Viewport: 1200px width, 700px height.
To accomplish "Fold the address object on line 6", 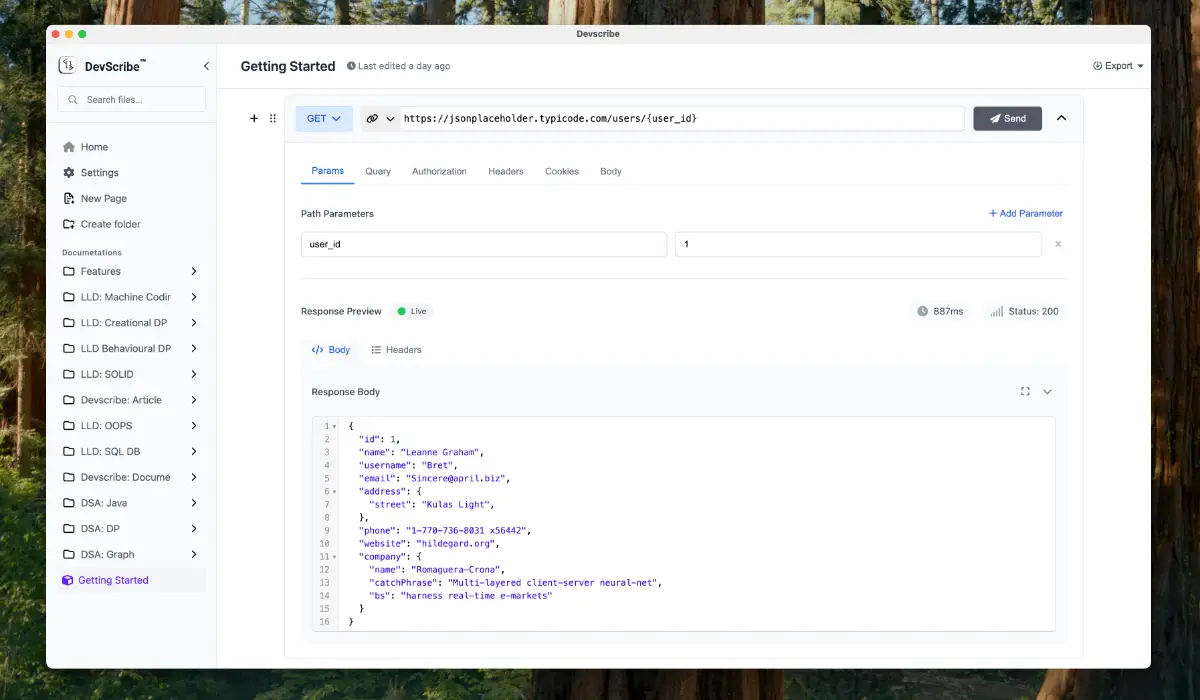I will (x=334, y=492).
